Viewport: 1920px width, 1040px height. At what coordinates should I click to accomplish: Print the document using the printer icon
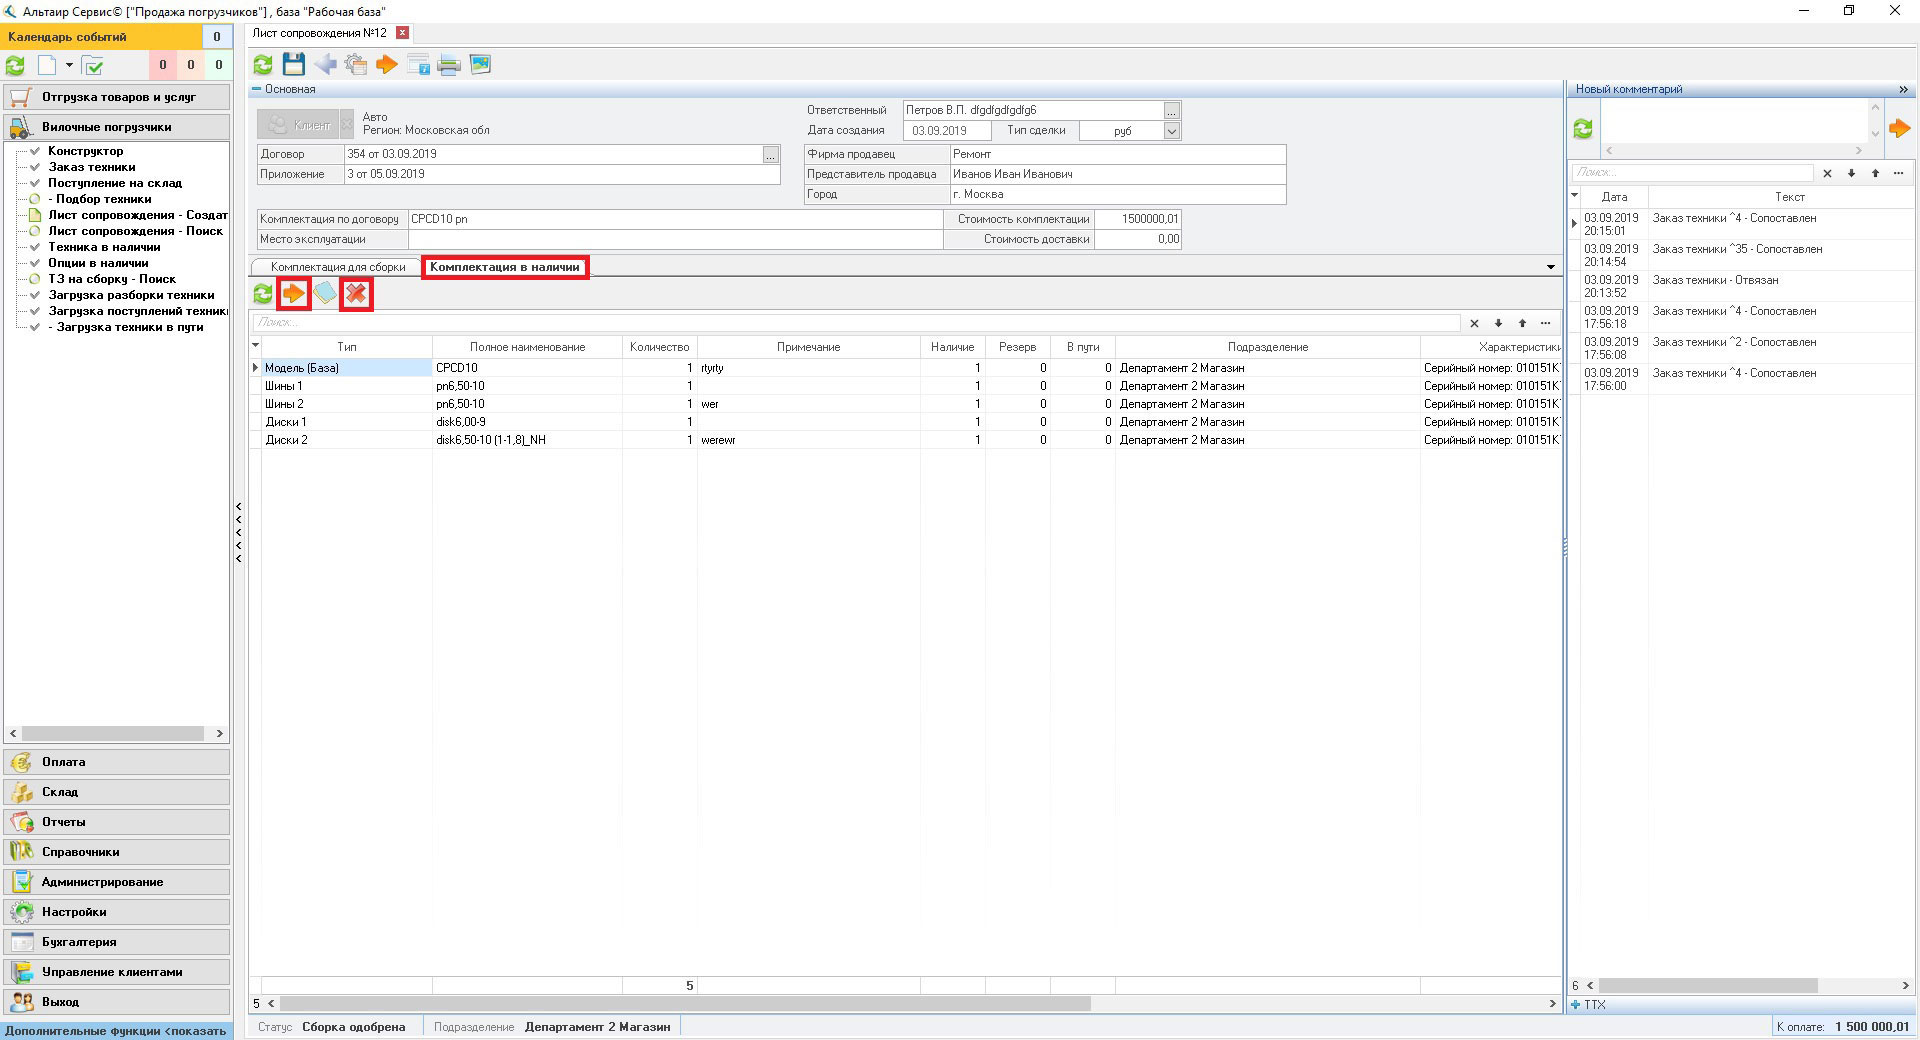[449, 65]
